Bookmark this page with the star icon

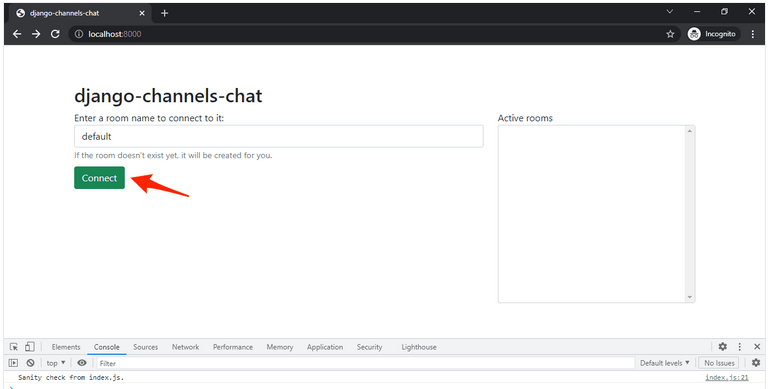click(670, 34)
